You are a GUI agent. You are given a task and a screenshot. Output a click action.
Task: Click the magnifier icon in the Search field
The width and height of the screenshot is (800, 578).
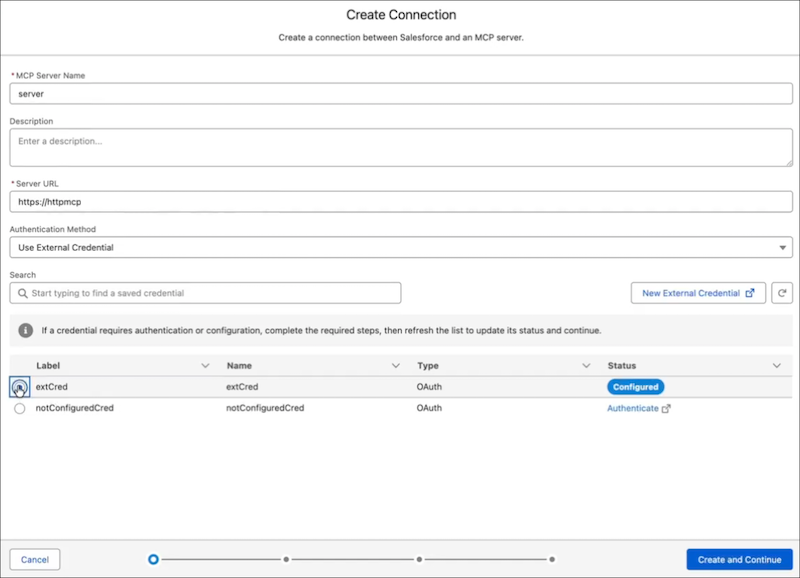click(22, 293)
